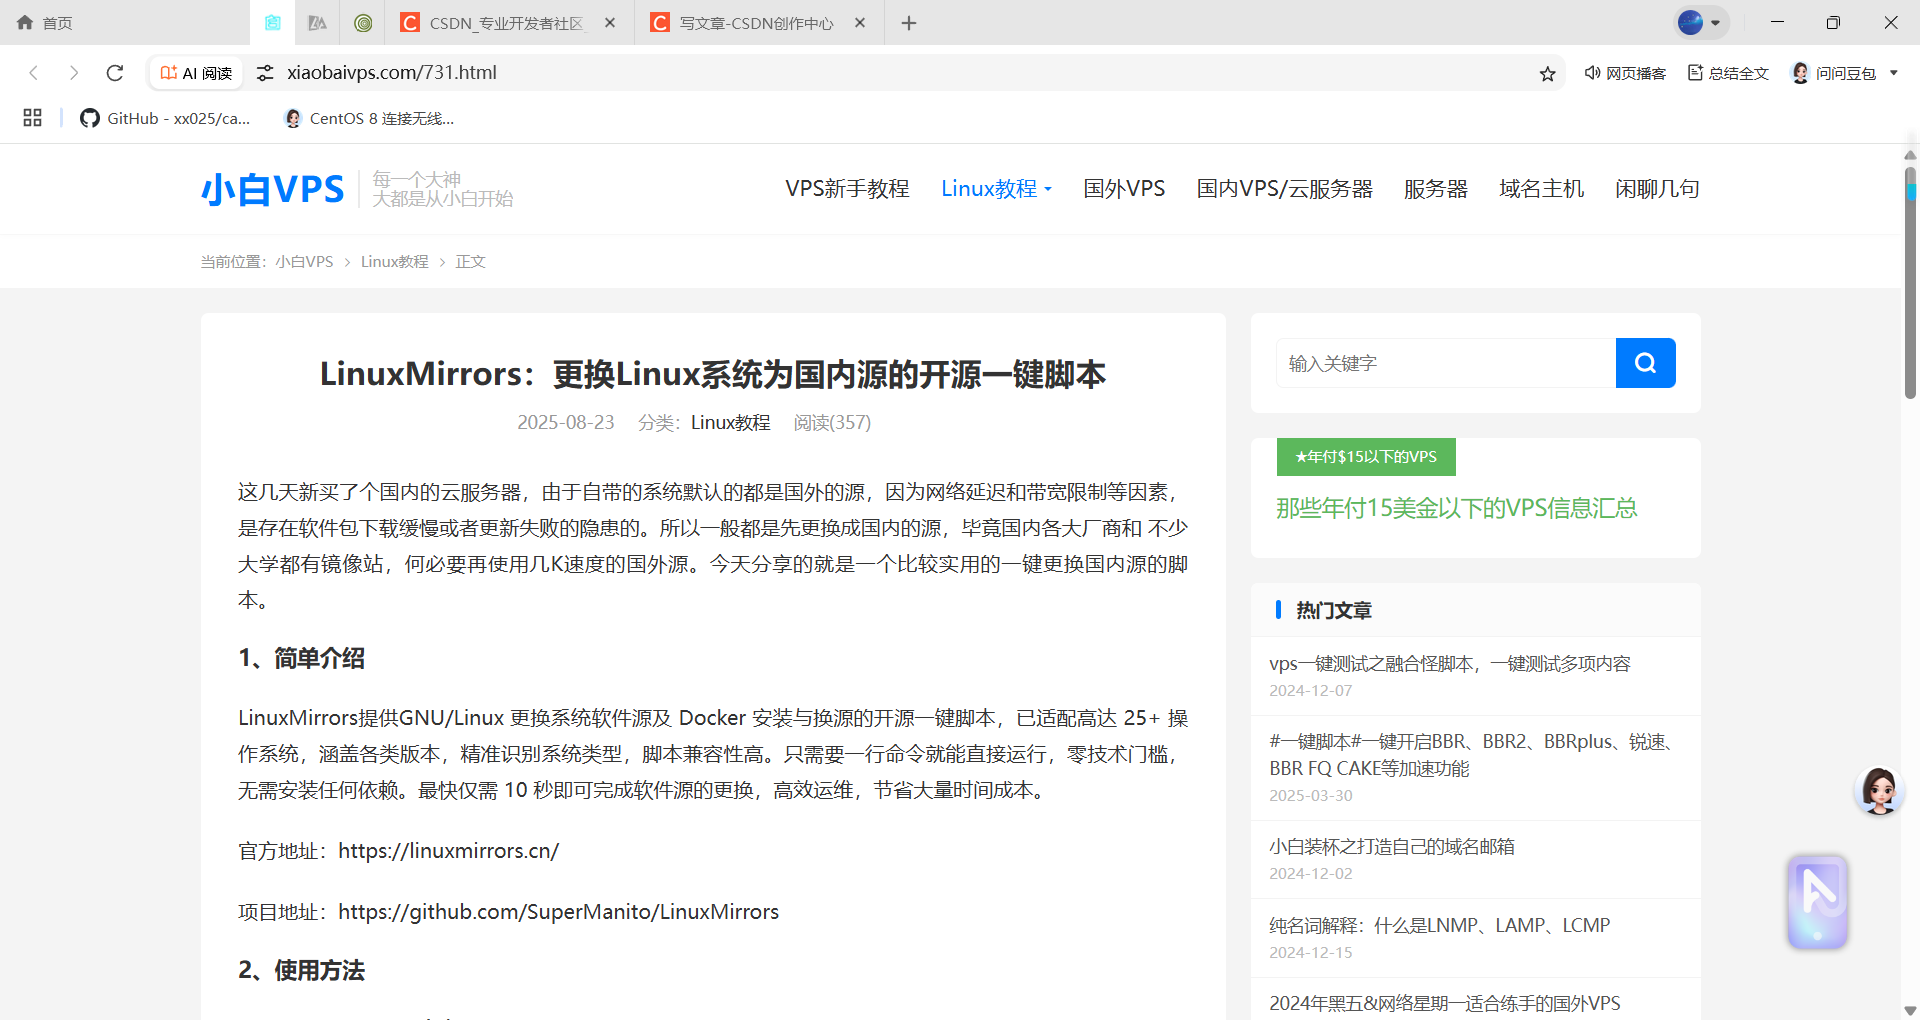Click the ★年付$15以下的VPS green tag
Viewport: 1920px width, 1020px height.
pyautogui.click(x=1366, y=457)
